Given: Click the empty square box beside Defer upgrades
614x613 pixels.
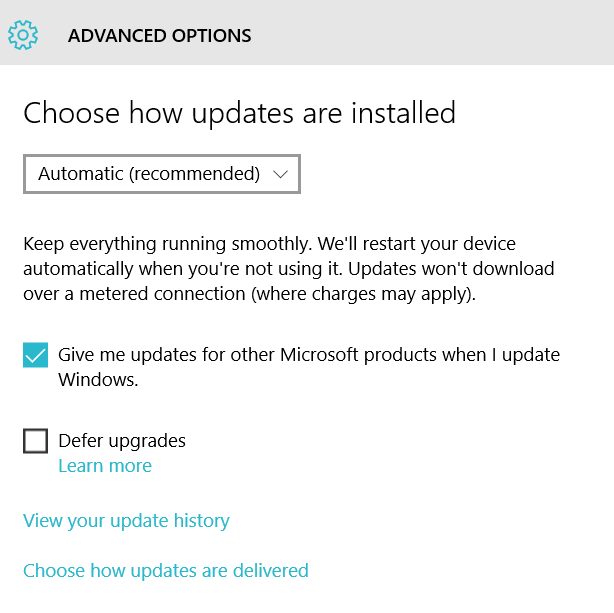Looking at the screenshot, I should 36,441.
